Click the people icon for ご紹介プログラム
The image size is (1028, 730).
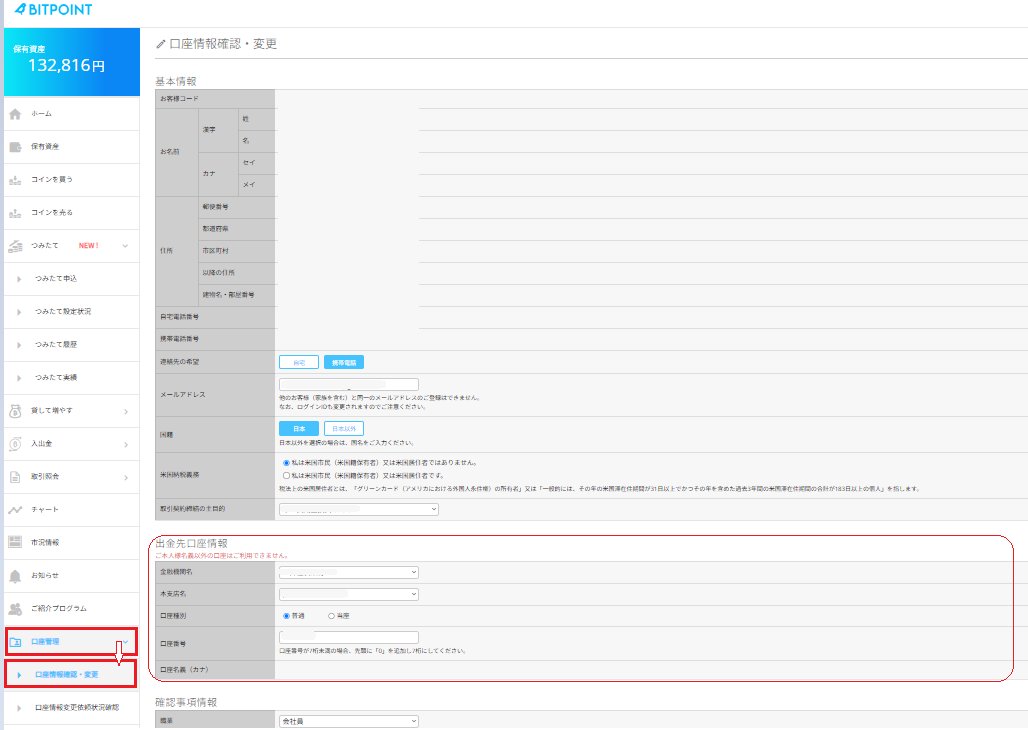click(15, 609)
